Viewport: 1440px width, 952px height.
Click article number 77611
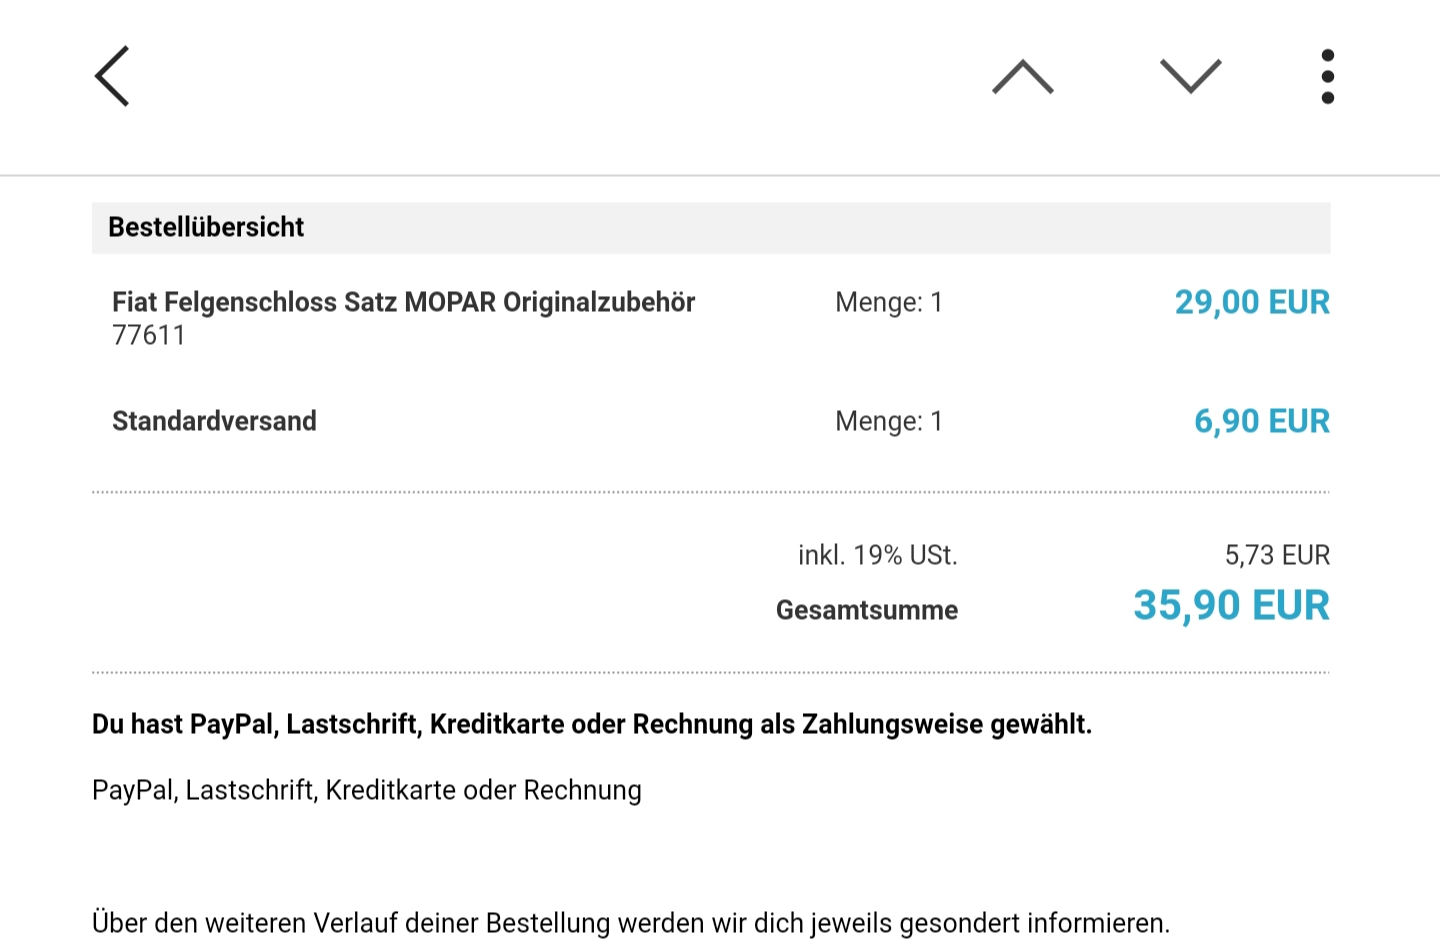[x=148, y=336]
